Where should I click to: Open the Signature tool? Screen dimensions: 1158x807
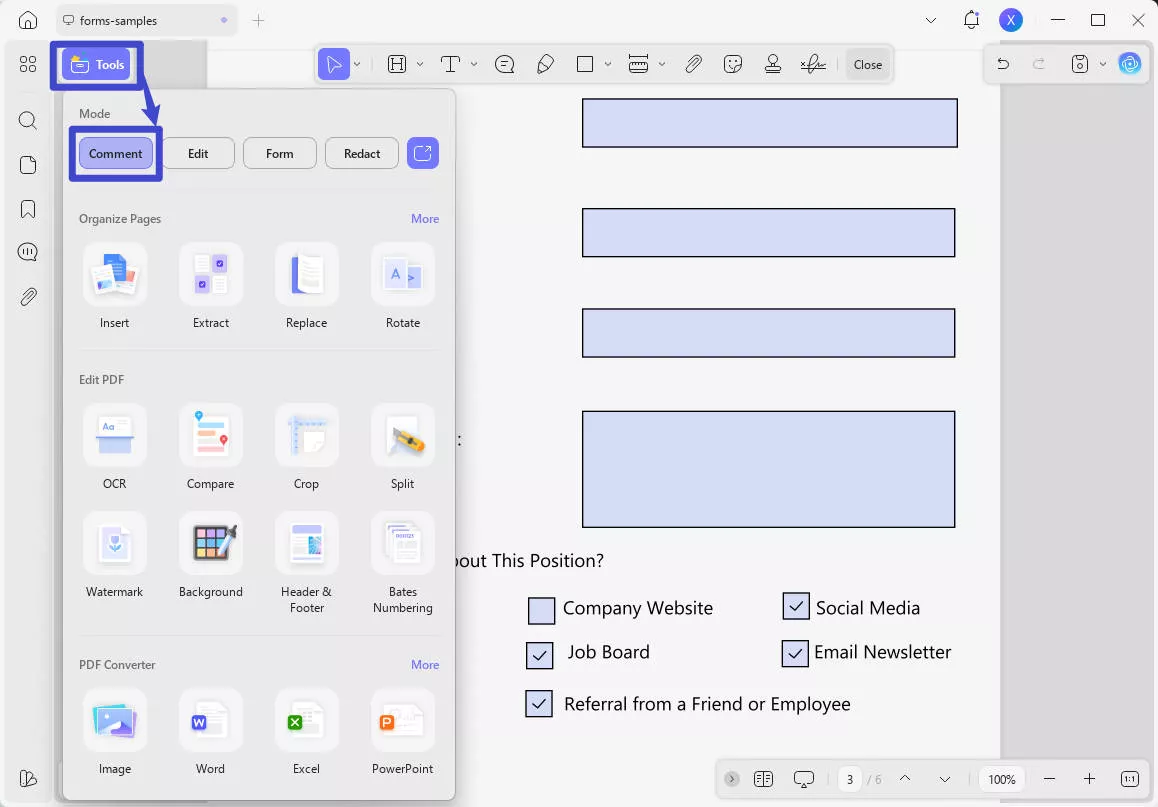812,63
